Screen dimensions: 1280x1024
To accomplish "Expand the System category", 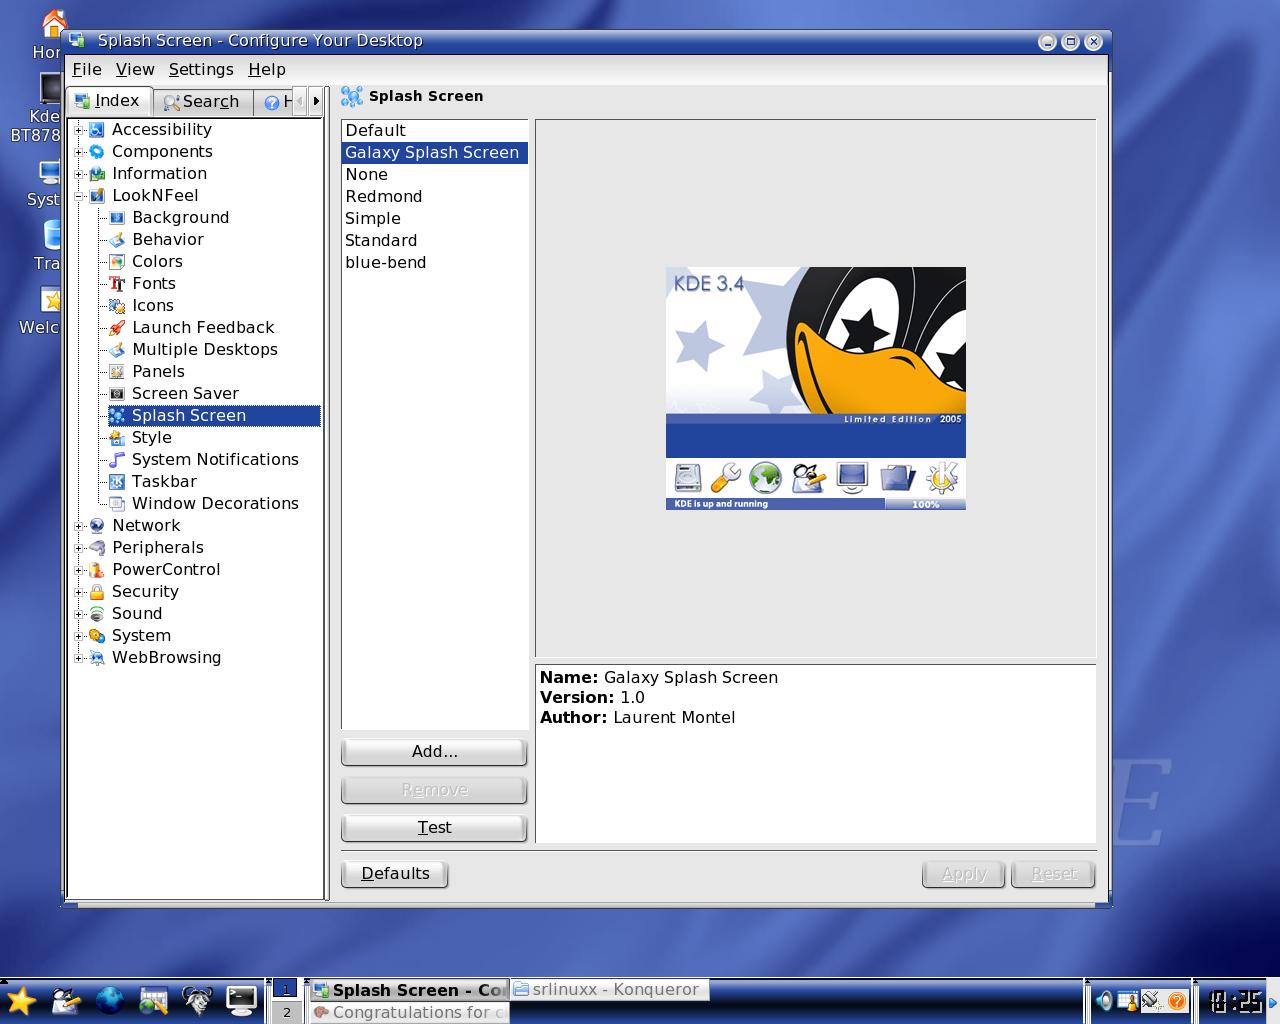I will pos(79,636).
